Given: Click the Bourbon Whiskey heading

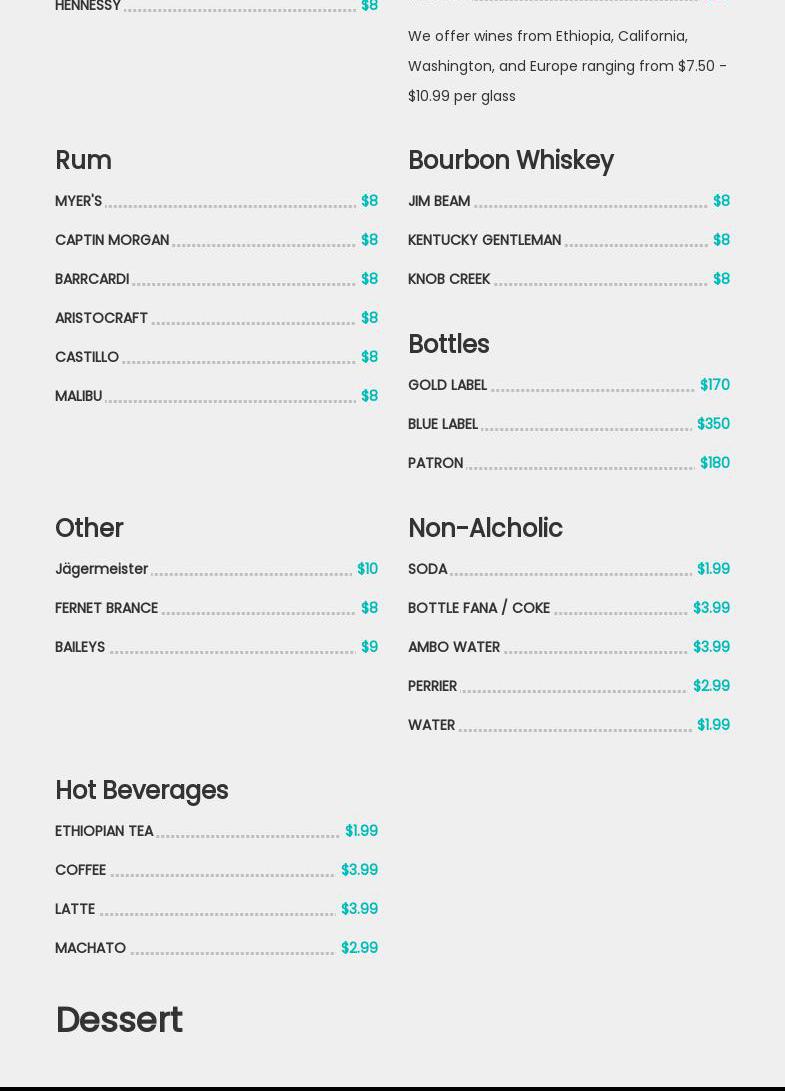Looking at the screenshot, I should (x=510, y=160).
